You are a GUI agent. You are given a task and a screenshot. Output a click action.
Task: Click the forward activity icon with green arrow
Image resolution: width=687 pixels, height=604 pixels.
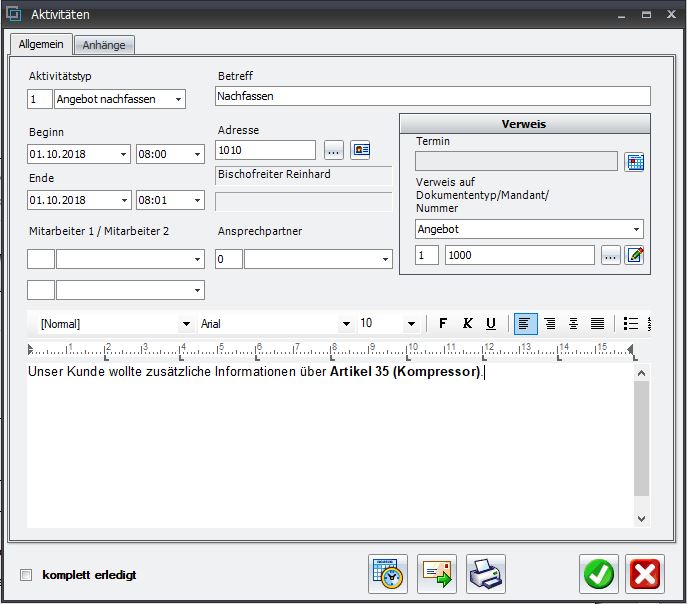(x=437, y=574)
